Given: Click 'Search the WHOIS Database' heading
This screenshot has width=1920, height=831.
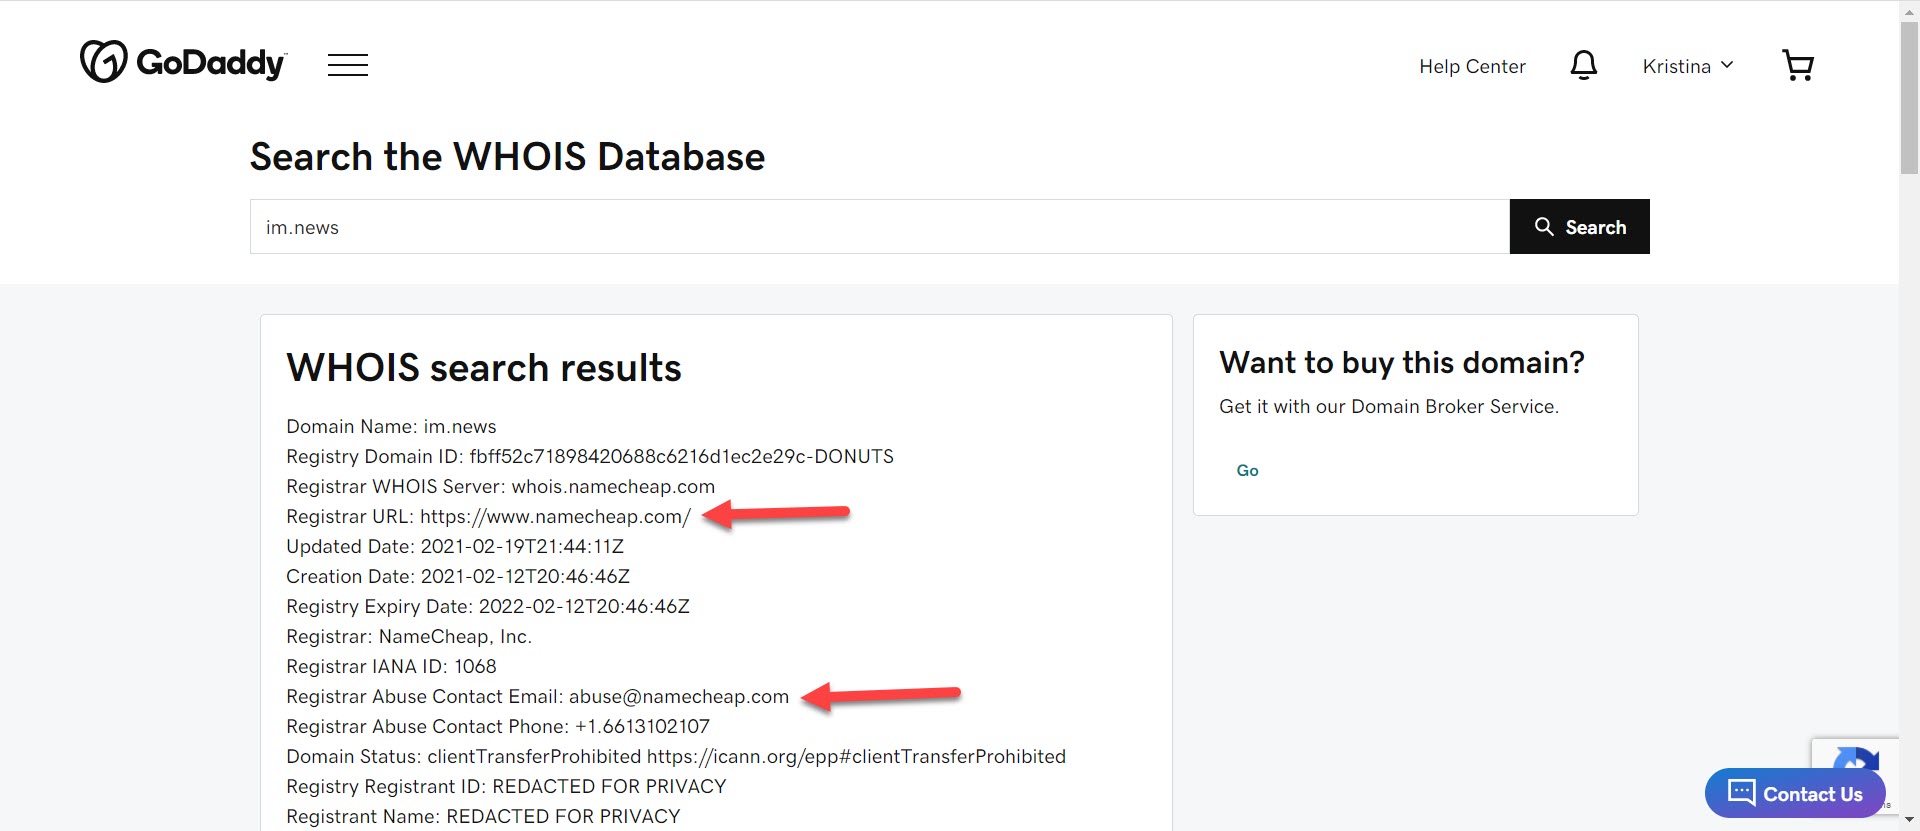Looking at the screenshot, I should click(507, 157).
